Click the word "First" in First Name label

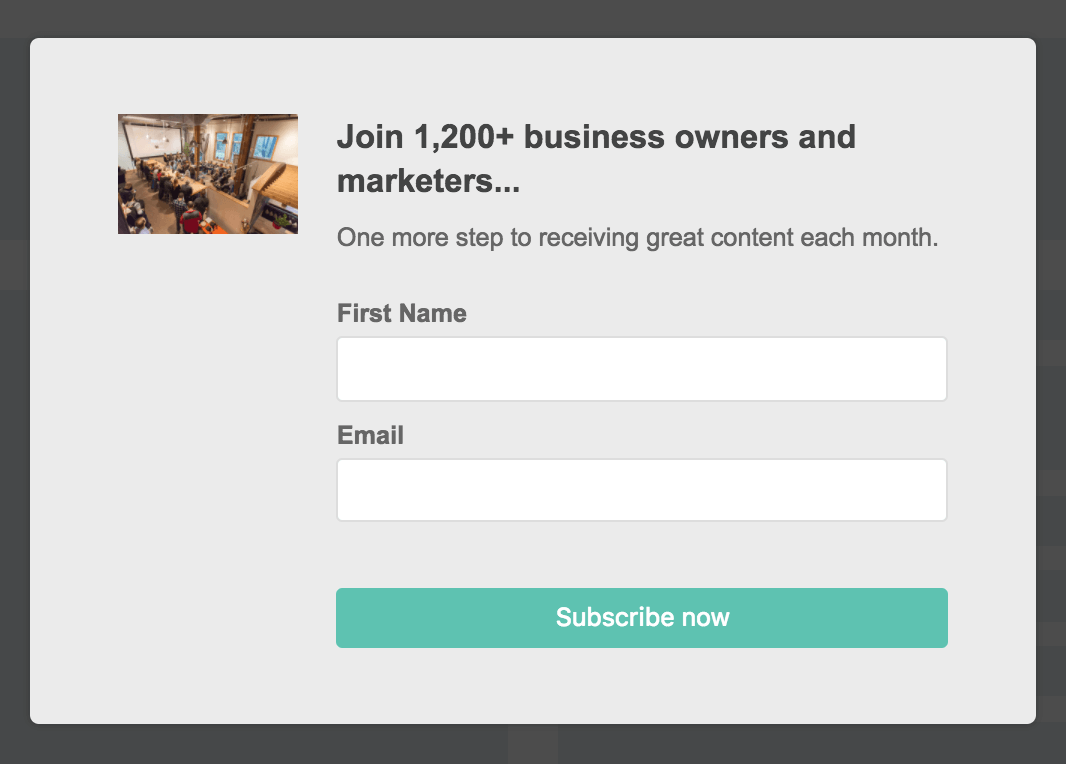coord(365,314)
